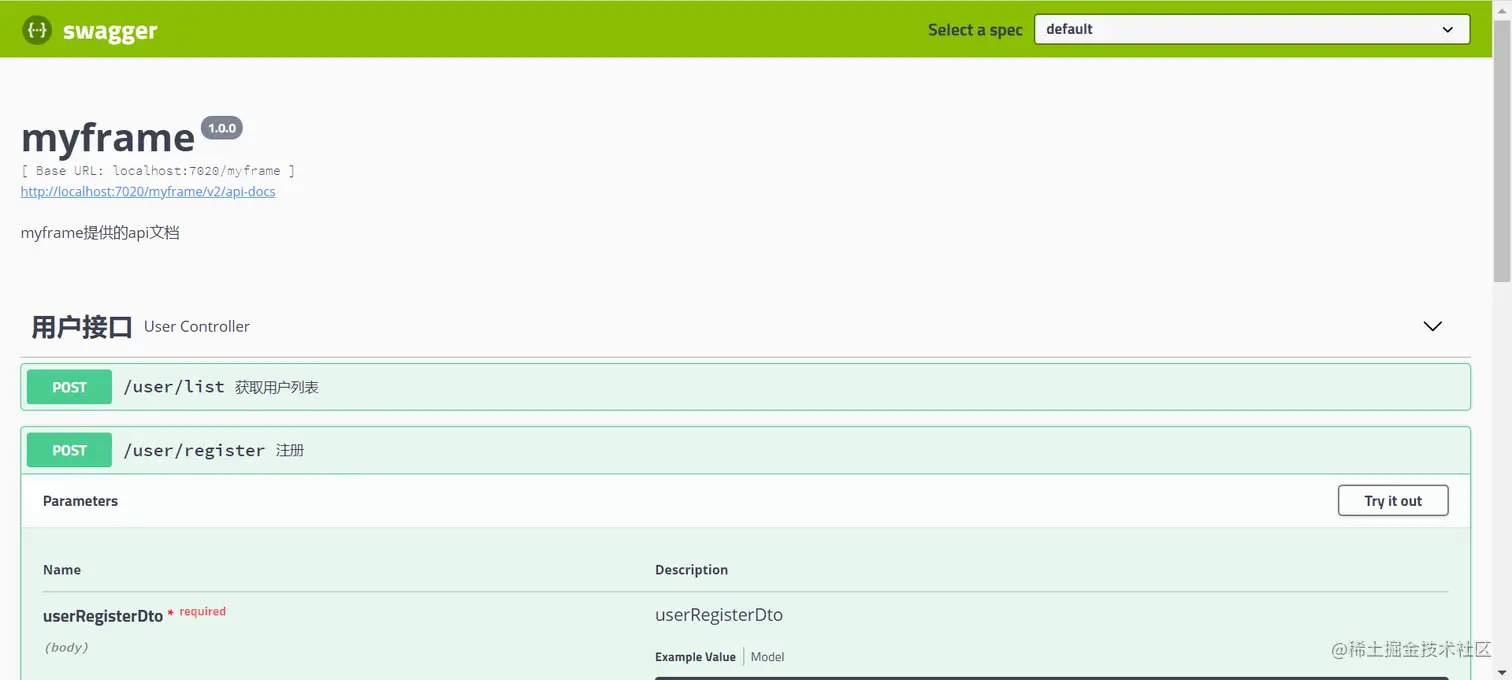Click the userRegisterDto description text
Viewport: 1512px width, 680px height.
point(719,615)
